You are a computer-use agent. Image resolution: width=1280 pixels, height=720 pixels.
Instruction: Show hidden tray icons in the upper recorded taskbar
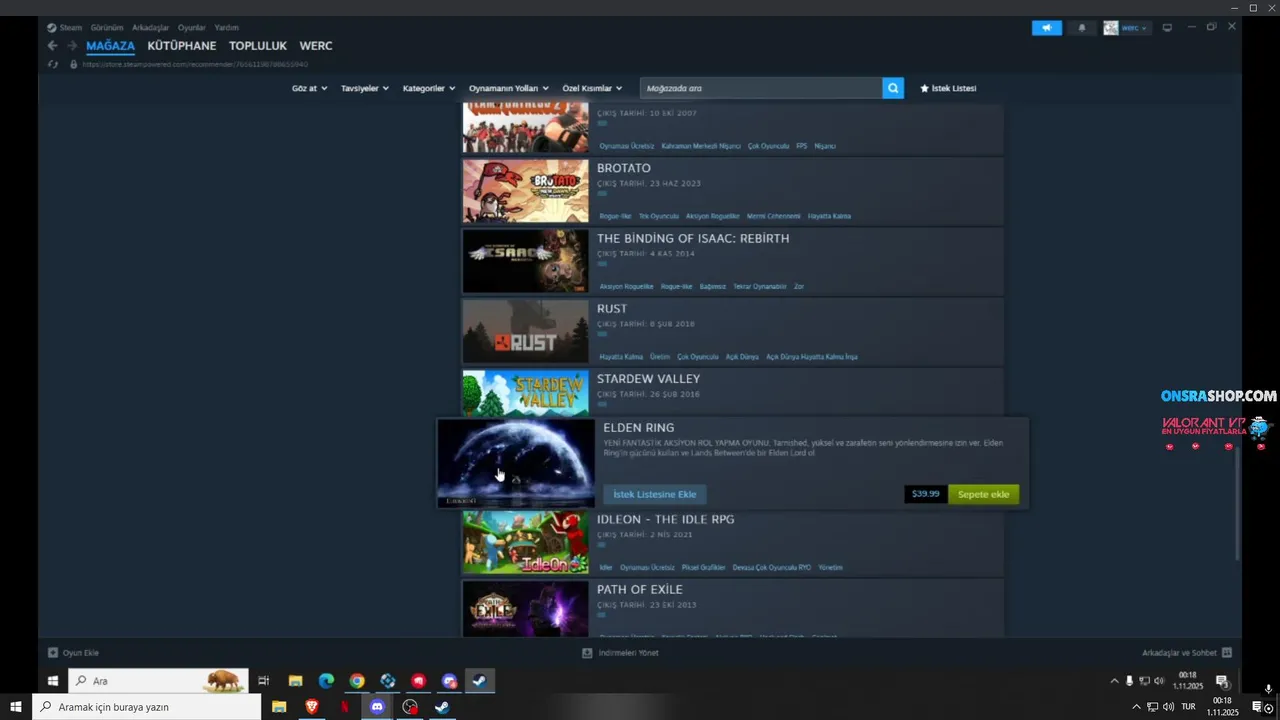pyautogui.click(x=1115, y=681)
